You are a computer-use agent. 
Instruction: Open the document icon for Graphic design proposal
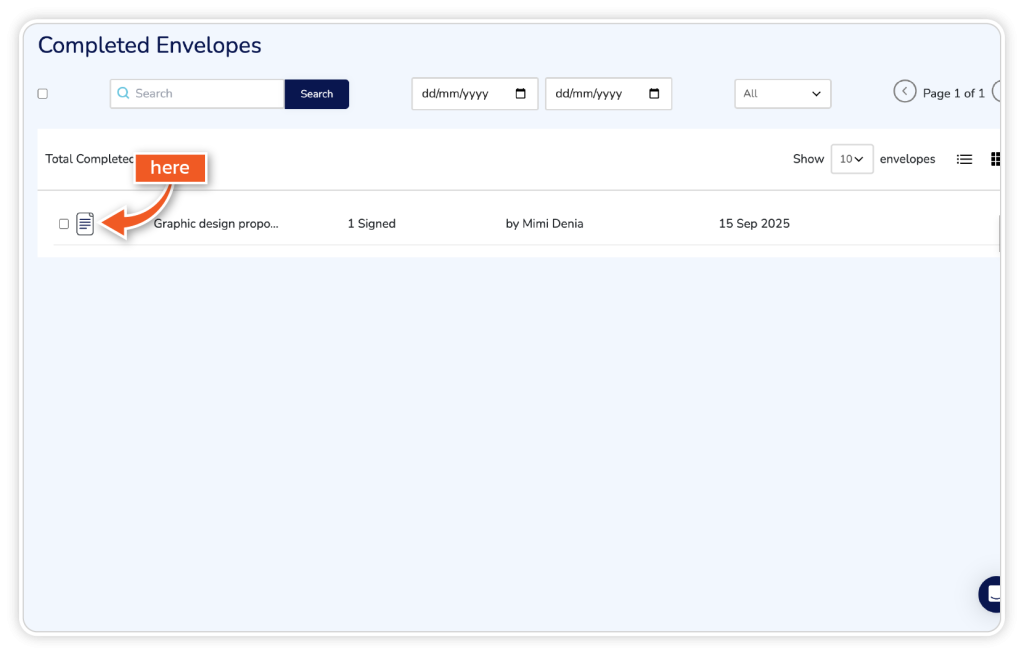point(85,224)
